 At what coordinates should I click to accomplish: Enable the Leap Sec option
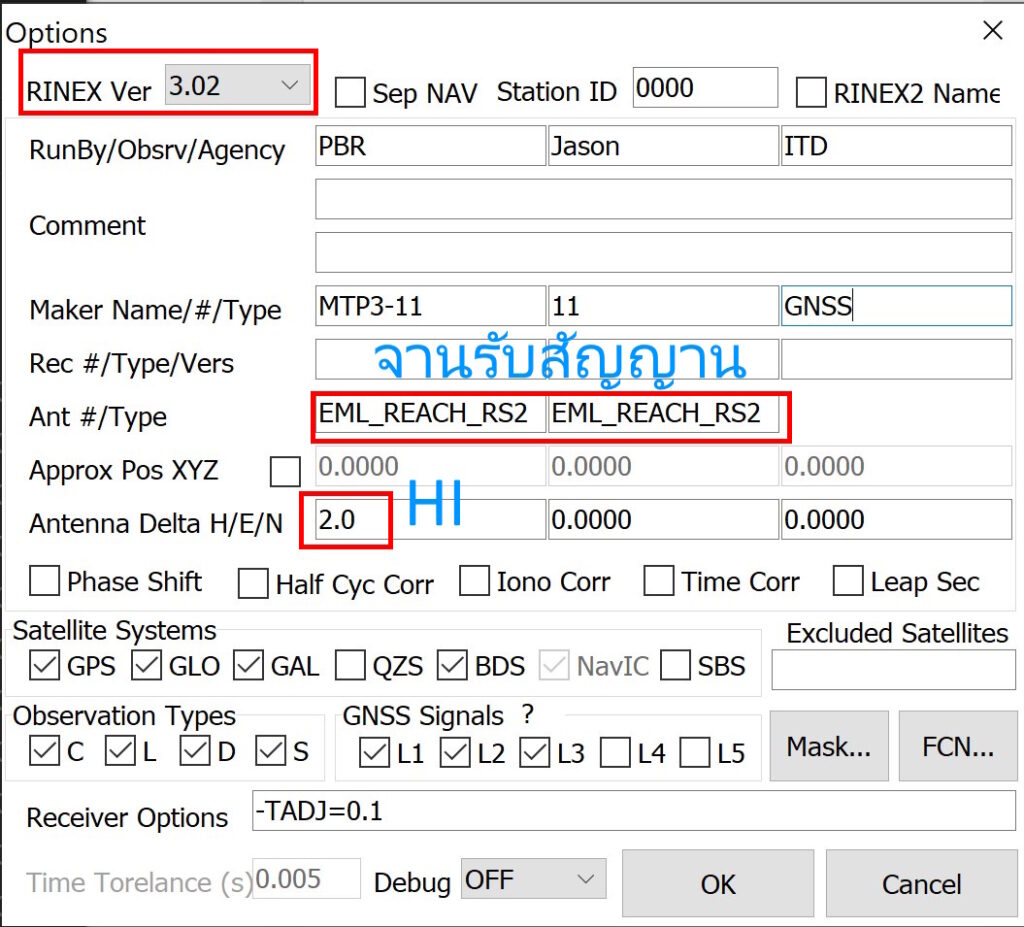point(847,581)
